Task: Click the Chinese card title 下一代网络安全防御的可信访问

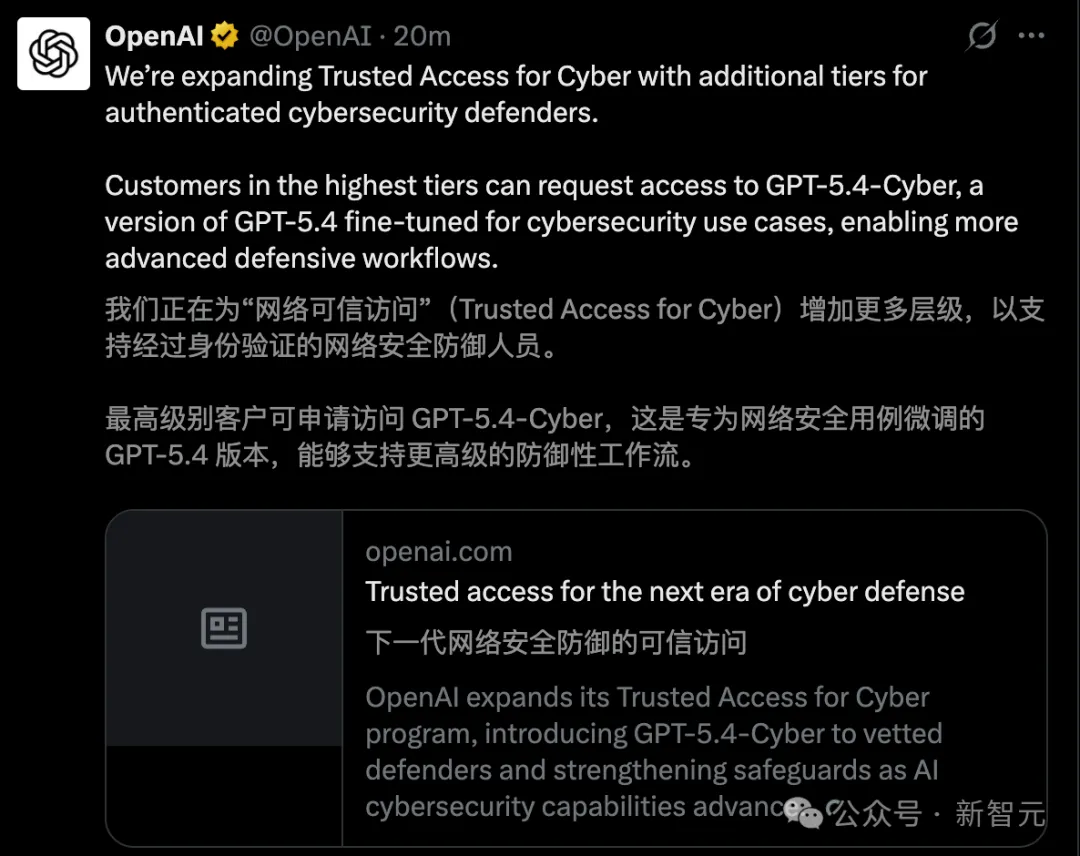Action: tap(556, 642)
